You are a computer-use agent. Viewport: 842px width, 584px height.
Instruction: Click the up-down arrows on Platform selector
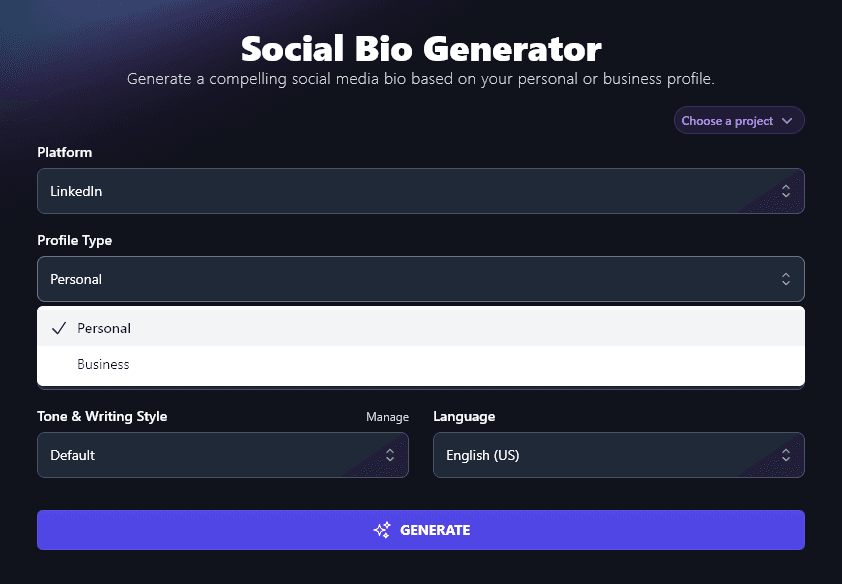click(786, 191)
